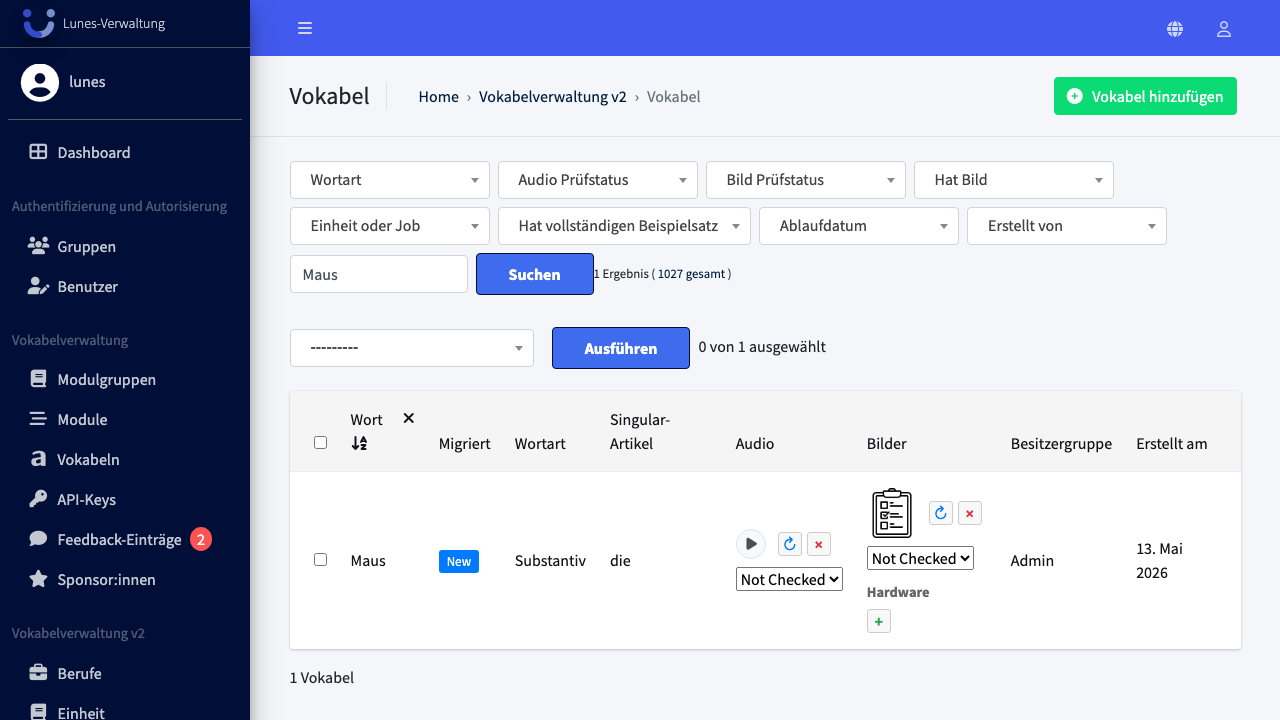Click the Feedback-Einträge badge showing 2

[200, 540]
